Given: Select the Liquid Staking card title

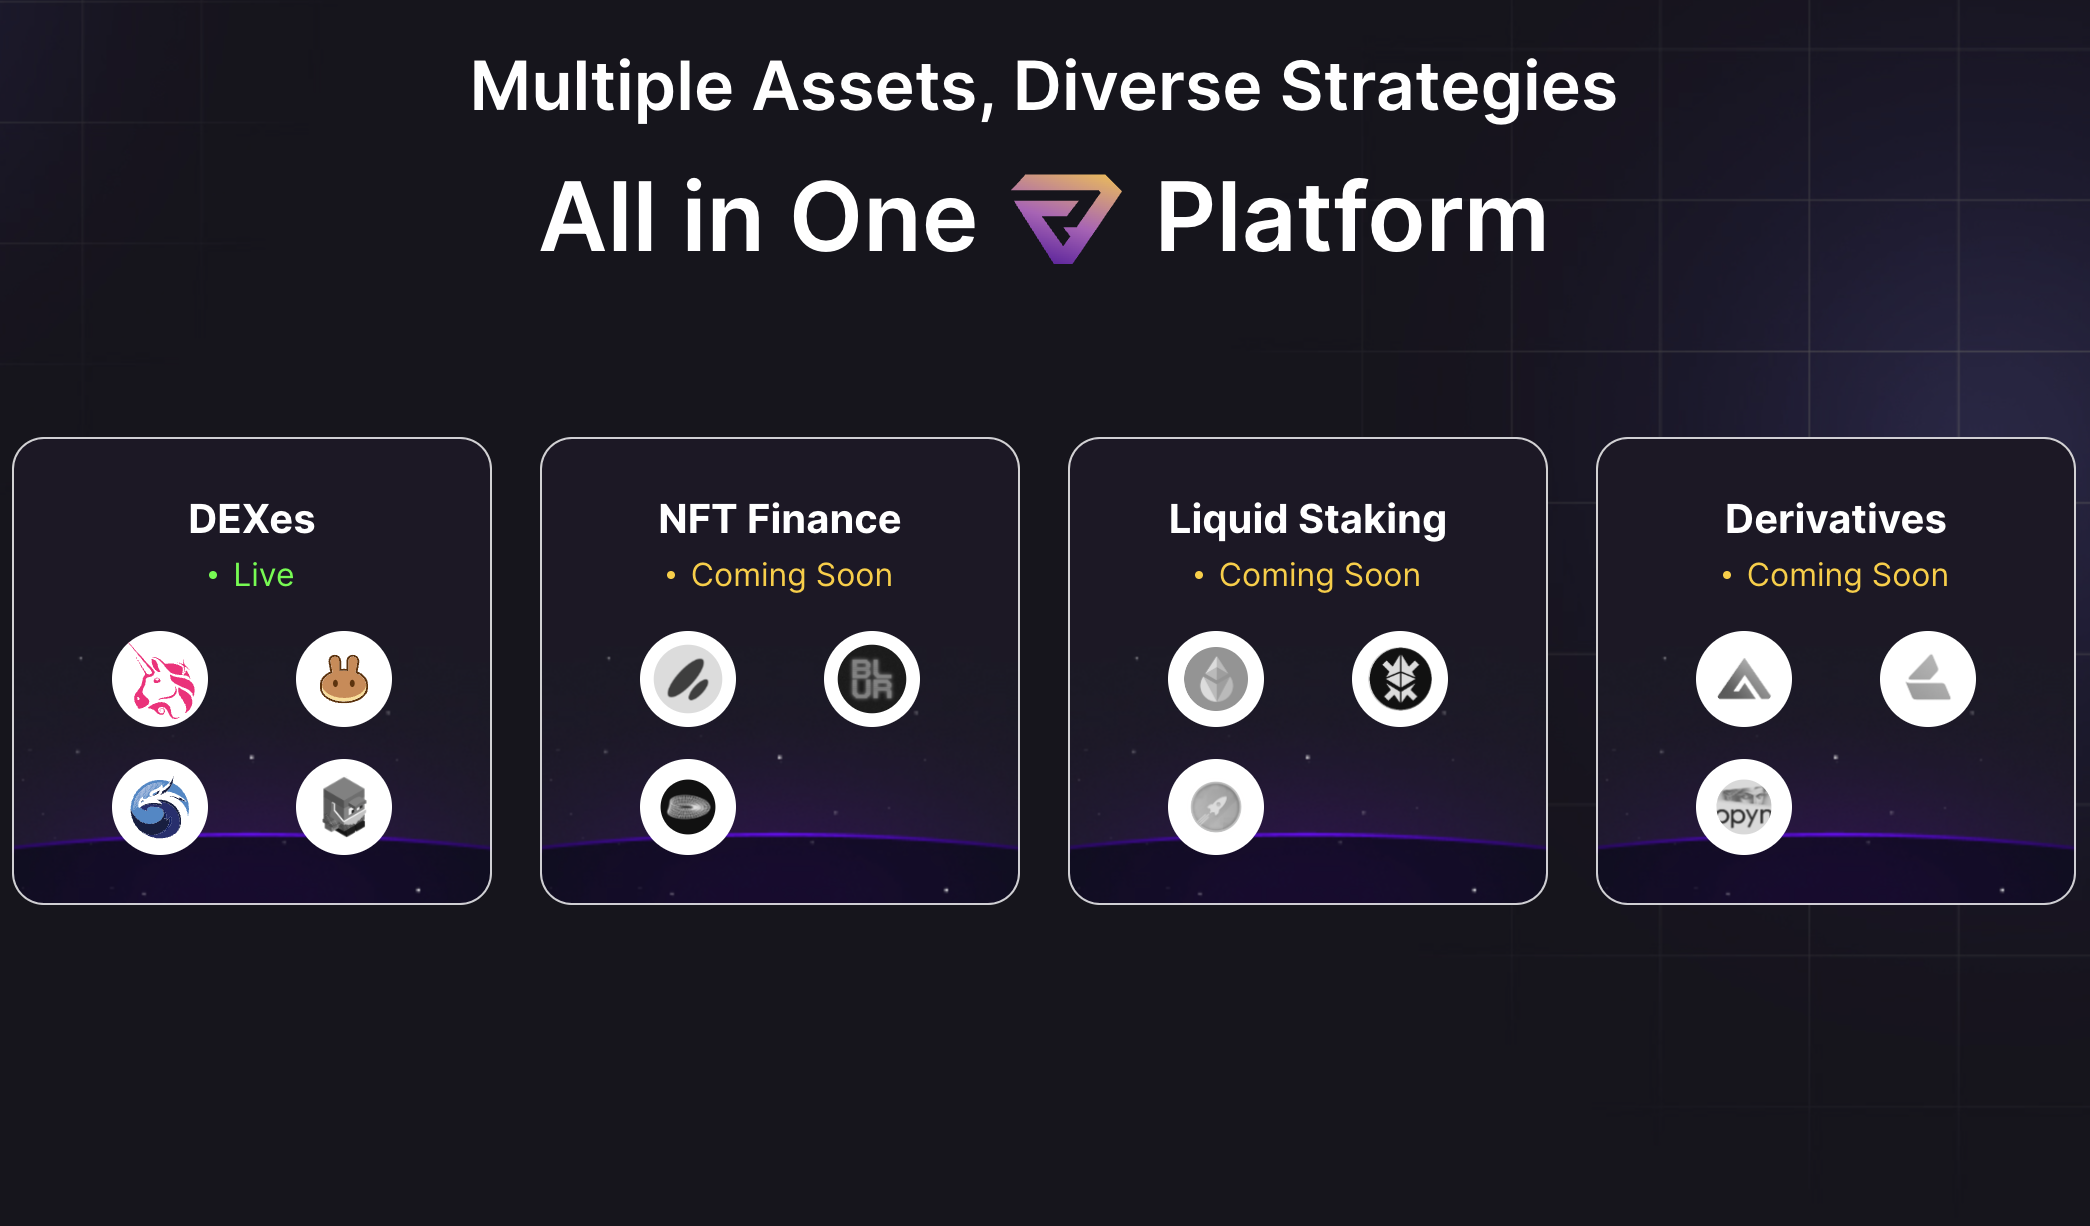Looking at the screenshot, I should [1308, 520].
